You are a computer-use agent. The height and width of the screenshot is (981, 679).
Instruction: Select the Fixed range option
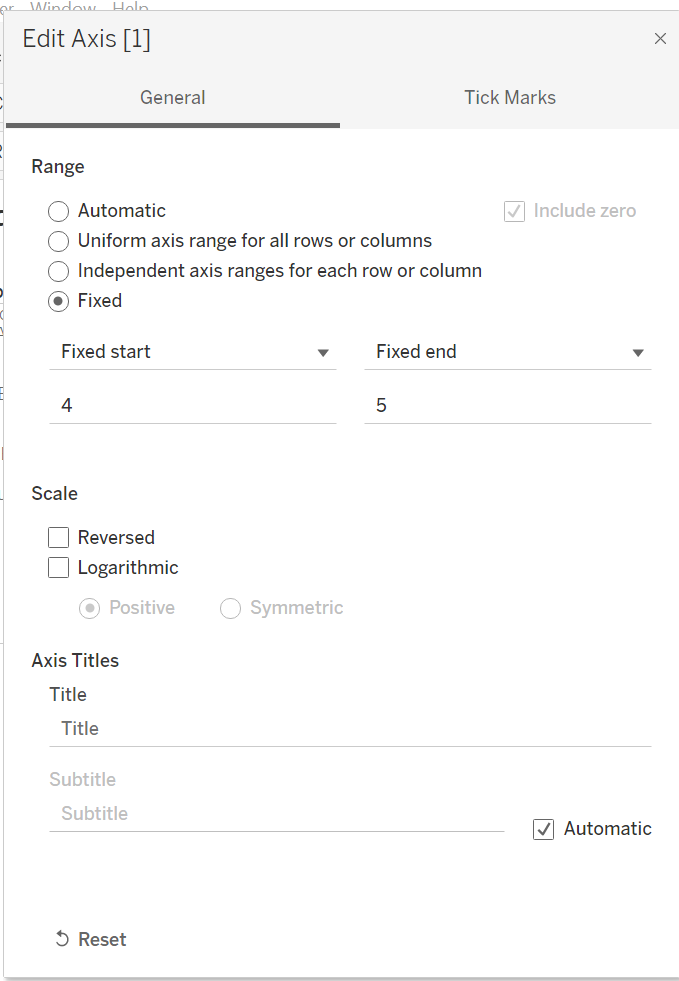tap(58, 301)
